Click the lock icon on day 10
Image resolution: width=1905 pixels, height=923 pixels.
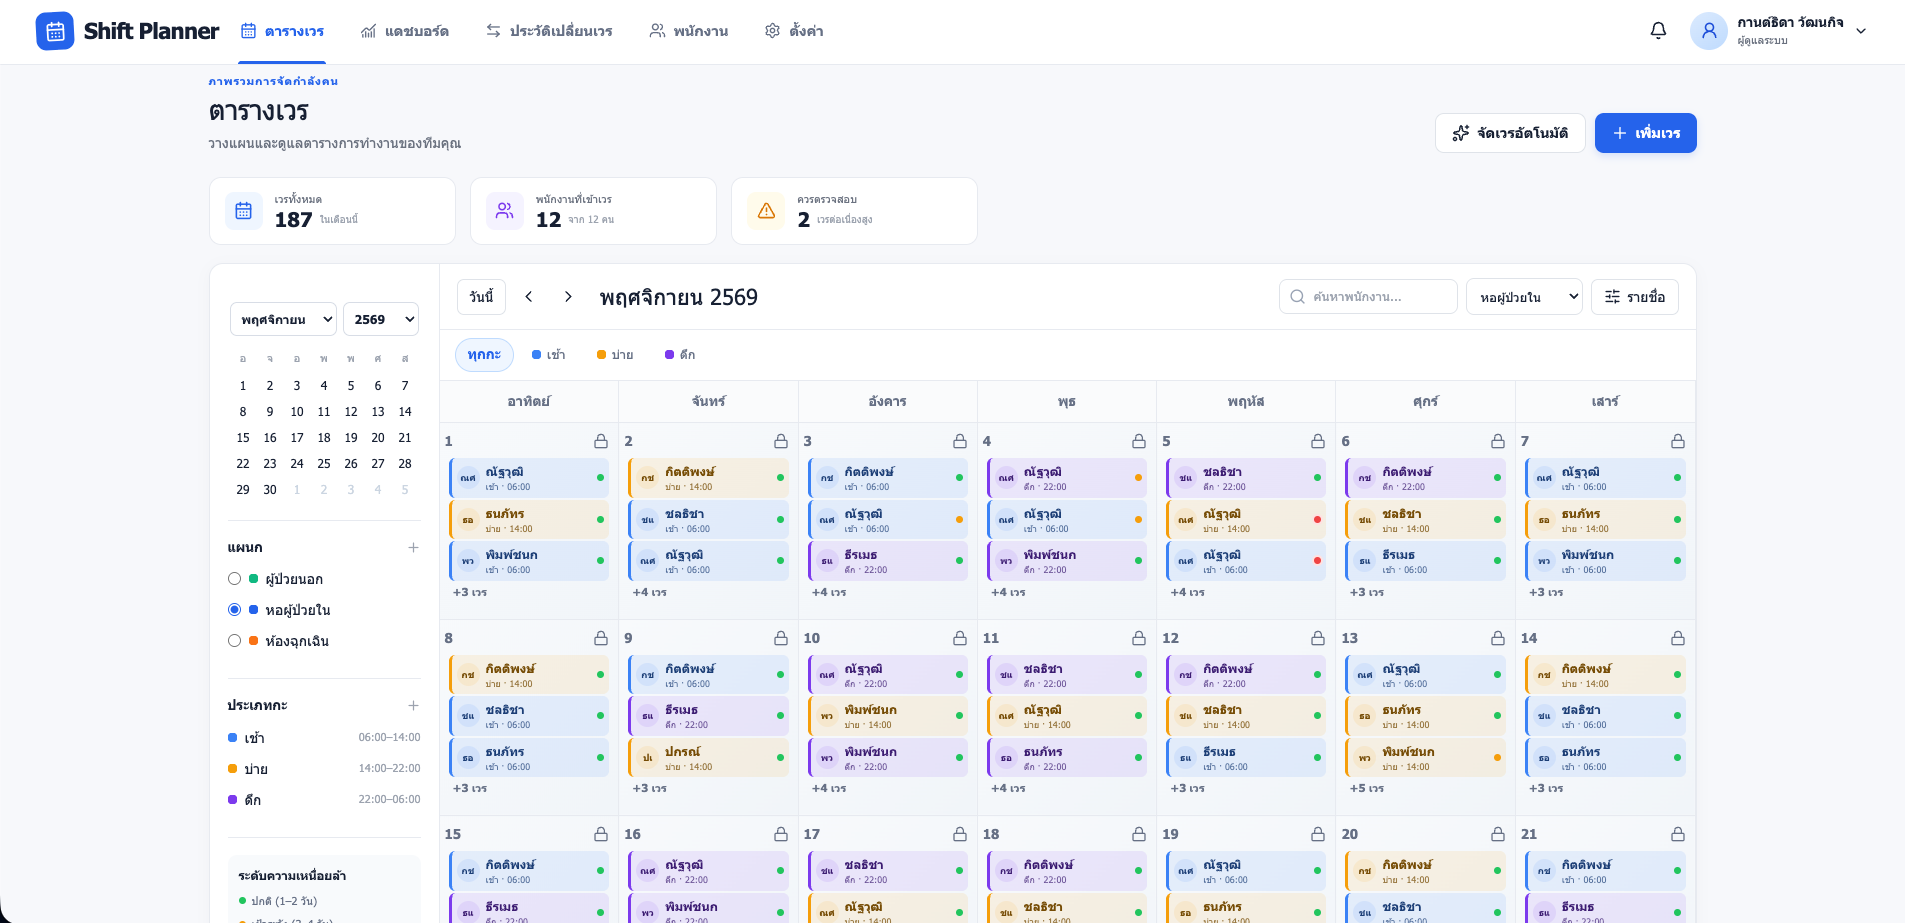[x=960, y=638]
